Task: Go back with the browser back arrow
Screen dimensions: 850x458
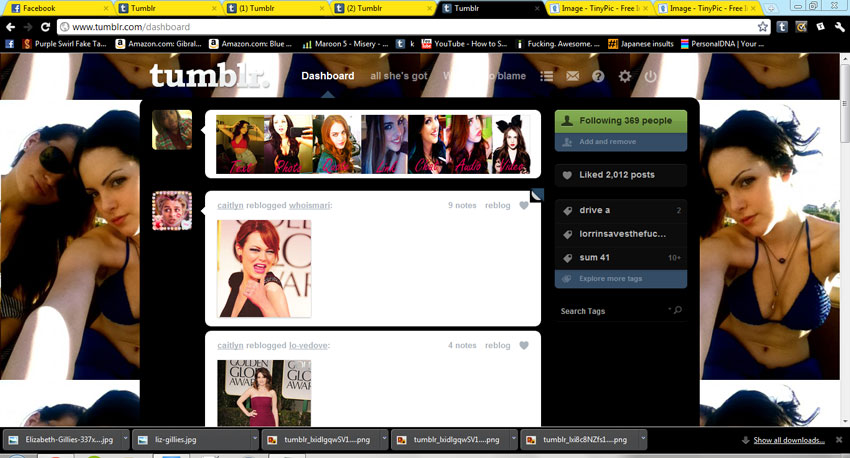Action: point(10,27)
